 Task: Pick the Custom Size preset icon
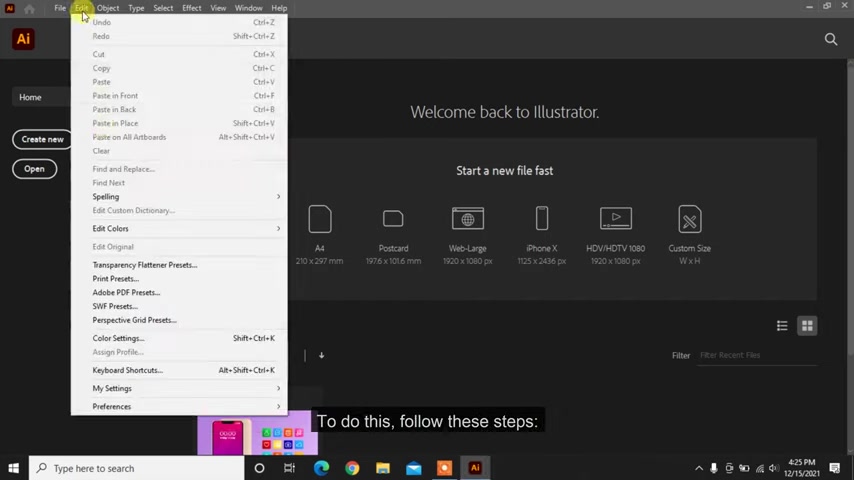[x=690, y=219]
